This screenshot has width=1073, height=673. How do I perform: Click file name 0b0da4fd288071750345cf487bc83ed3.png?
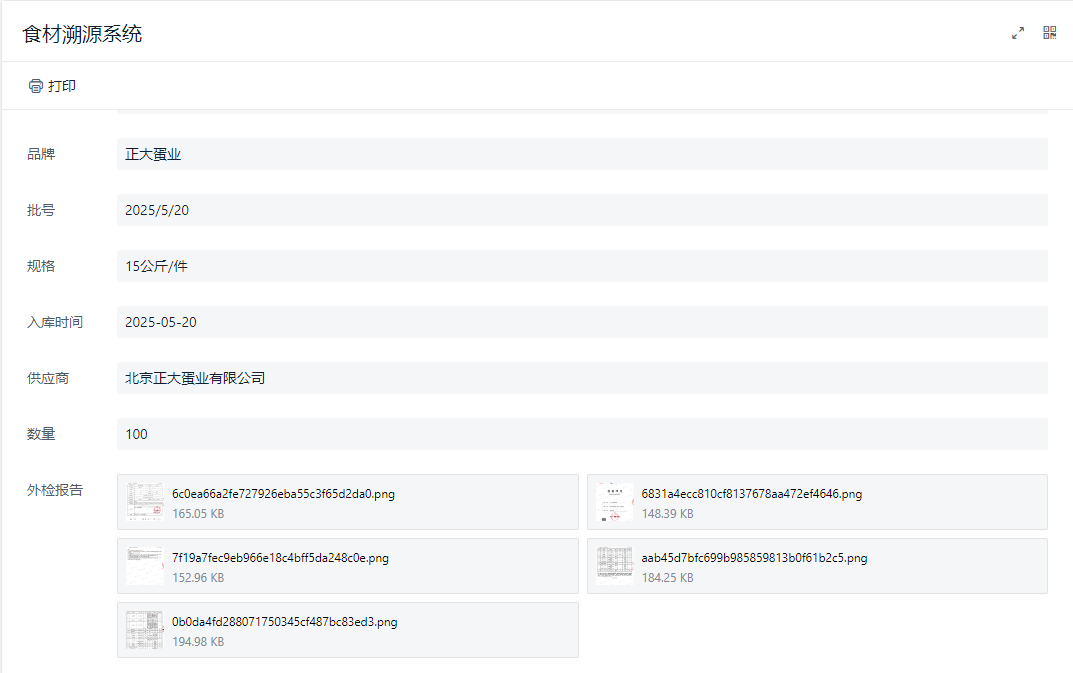tap(284, 622)
